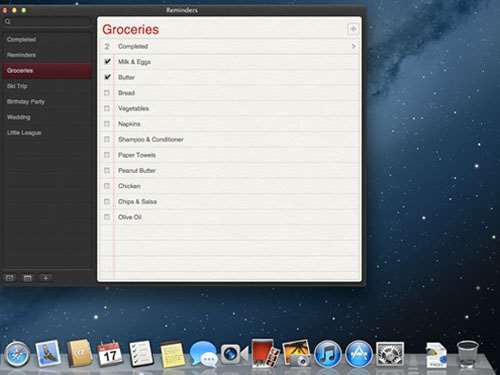
Task: Check off the Bread item
Action: click(x=107, y=93)
